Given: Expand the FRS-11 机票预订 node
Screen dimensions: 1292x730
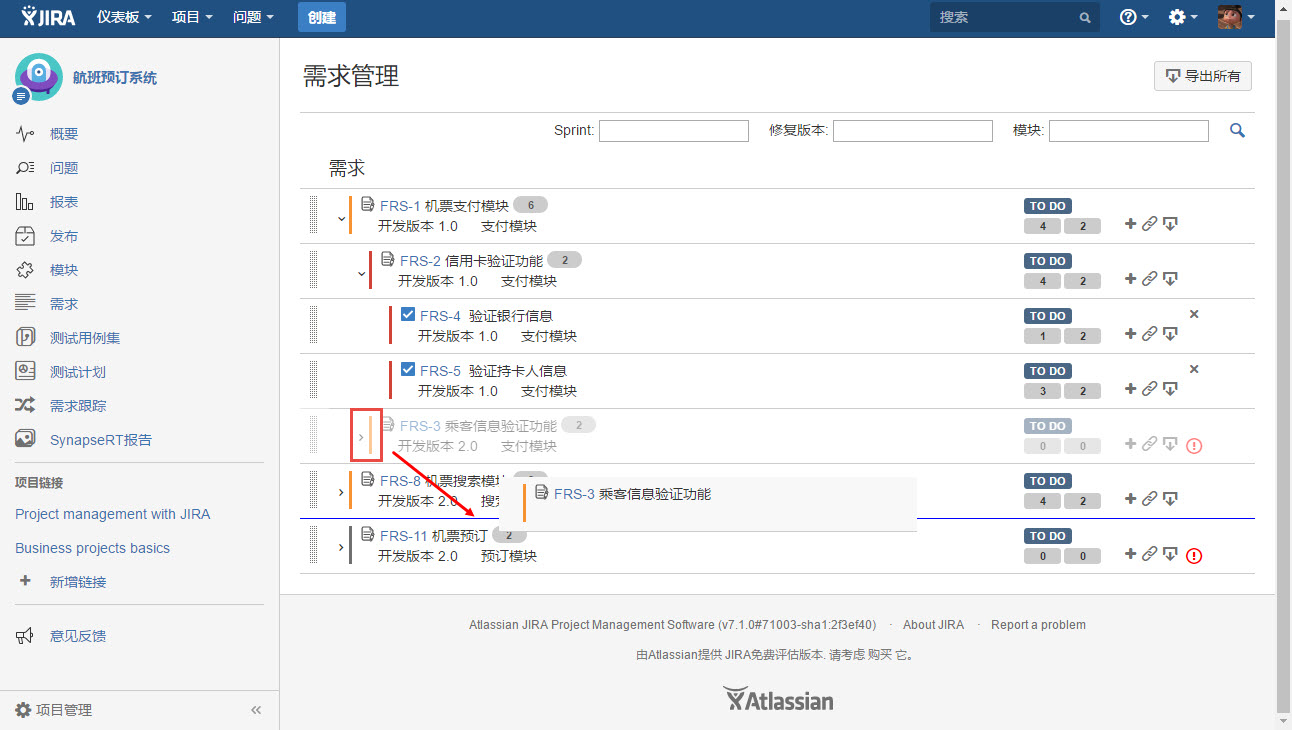Looking at the screenshot, I should tap(341, 547).
